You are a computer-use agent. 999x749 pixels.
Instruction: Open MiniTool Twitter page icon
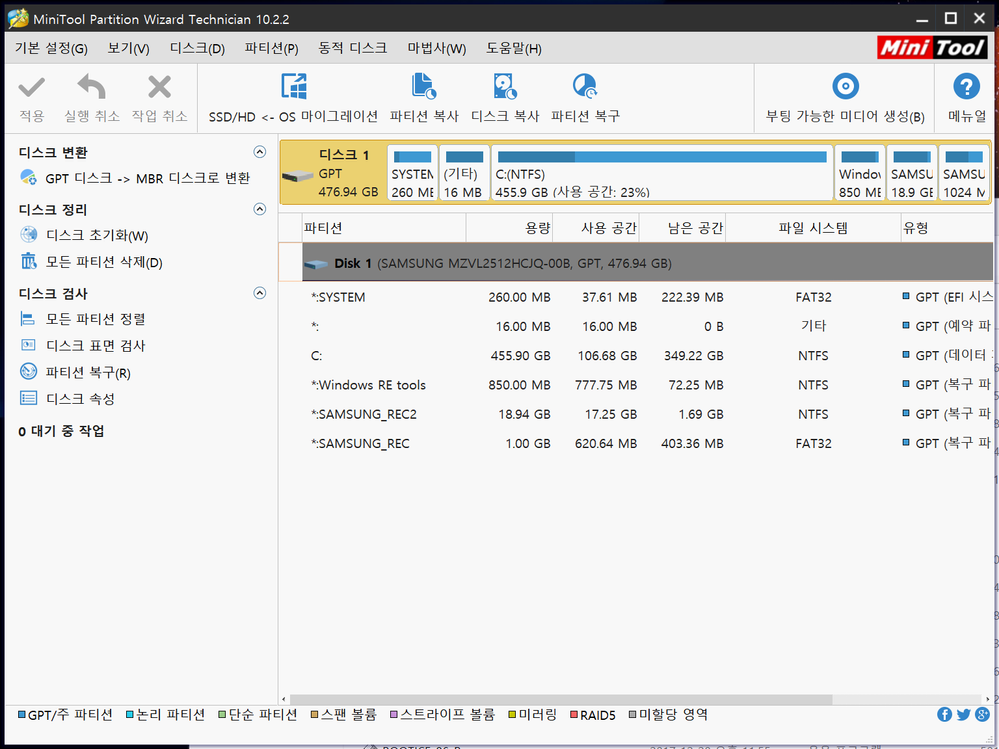pyautogui.click(x=963, y=715)
